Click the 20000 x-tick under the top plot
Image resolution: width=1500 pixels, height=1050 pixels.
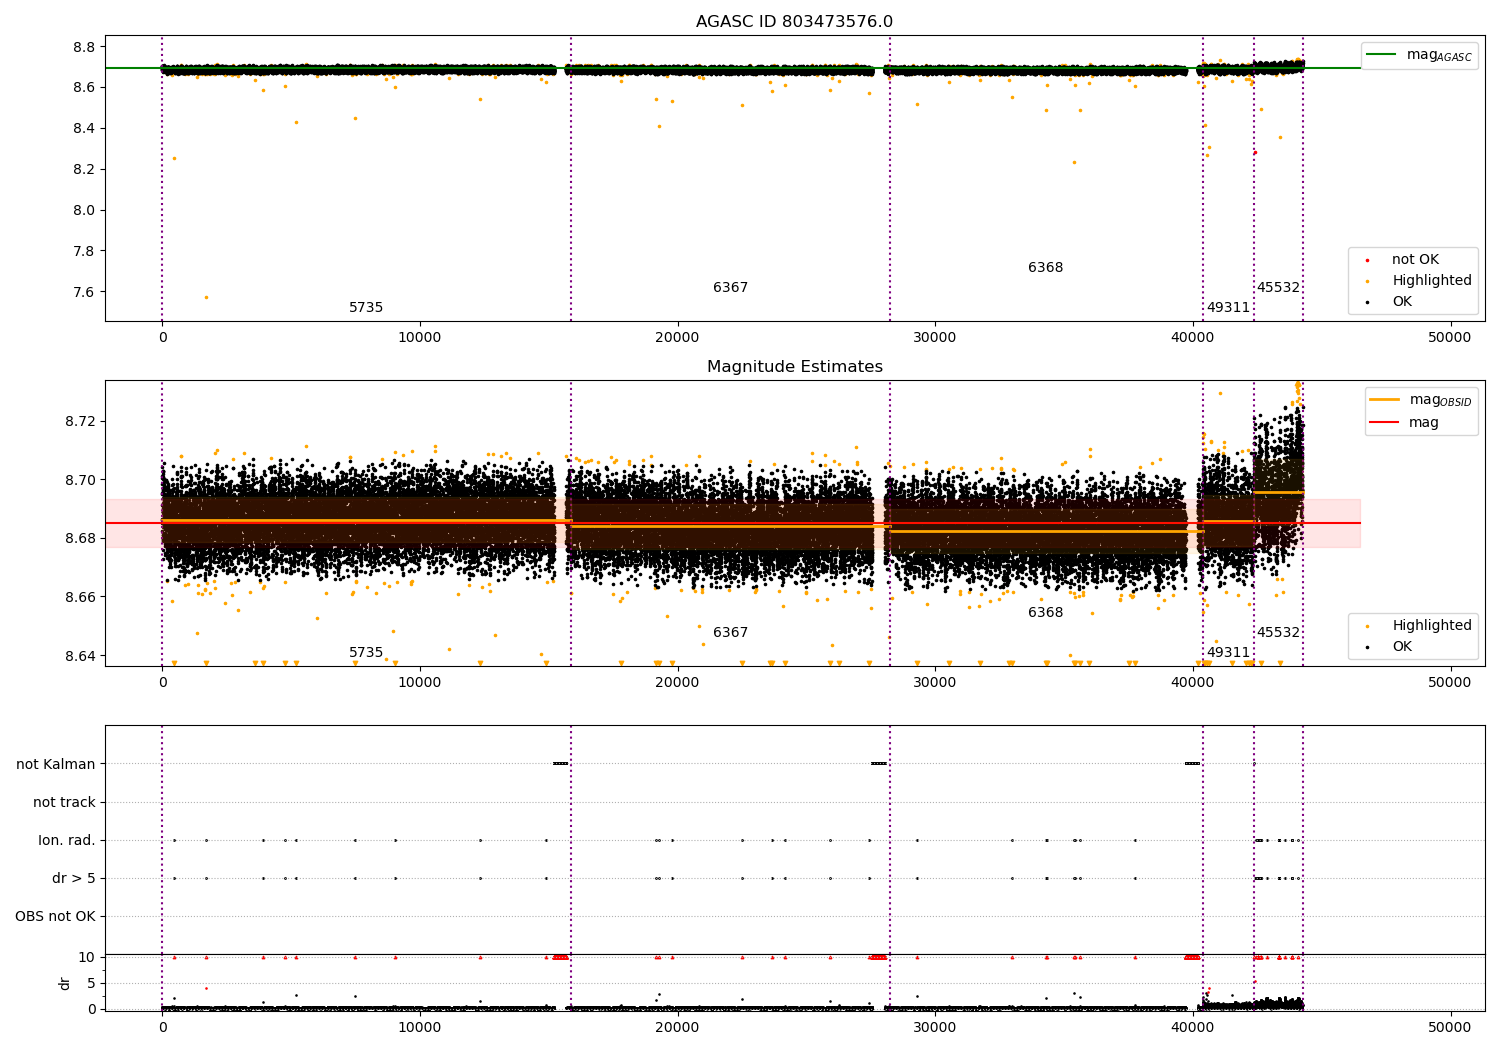tap(677, 338)
